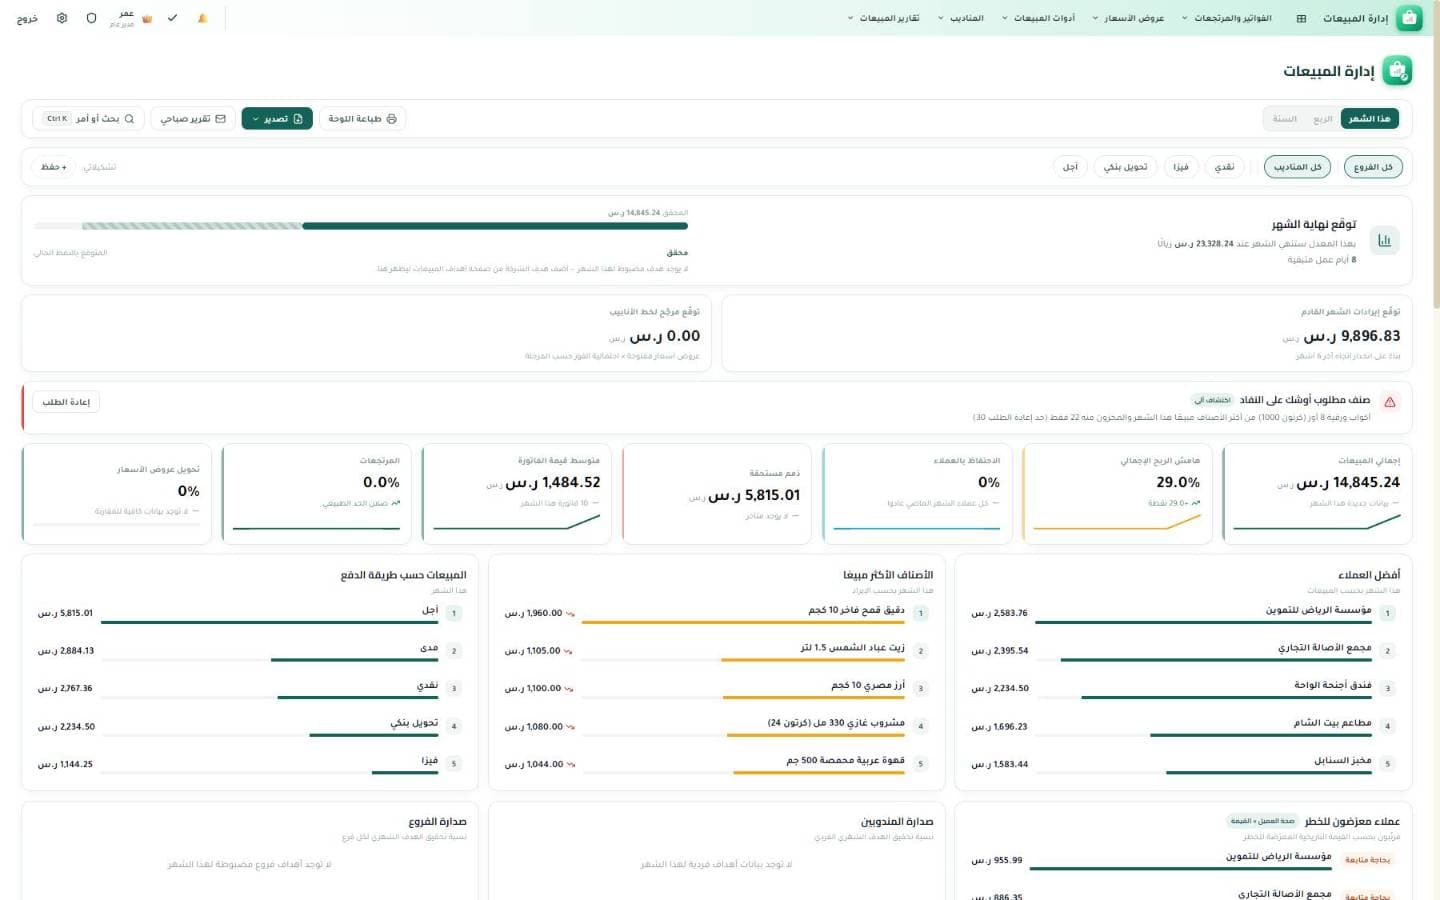Switch period to السنة
The width and height of the screenshot is (1440, 900).
click(x=1285, y=119)
